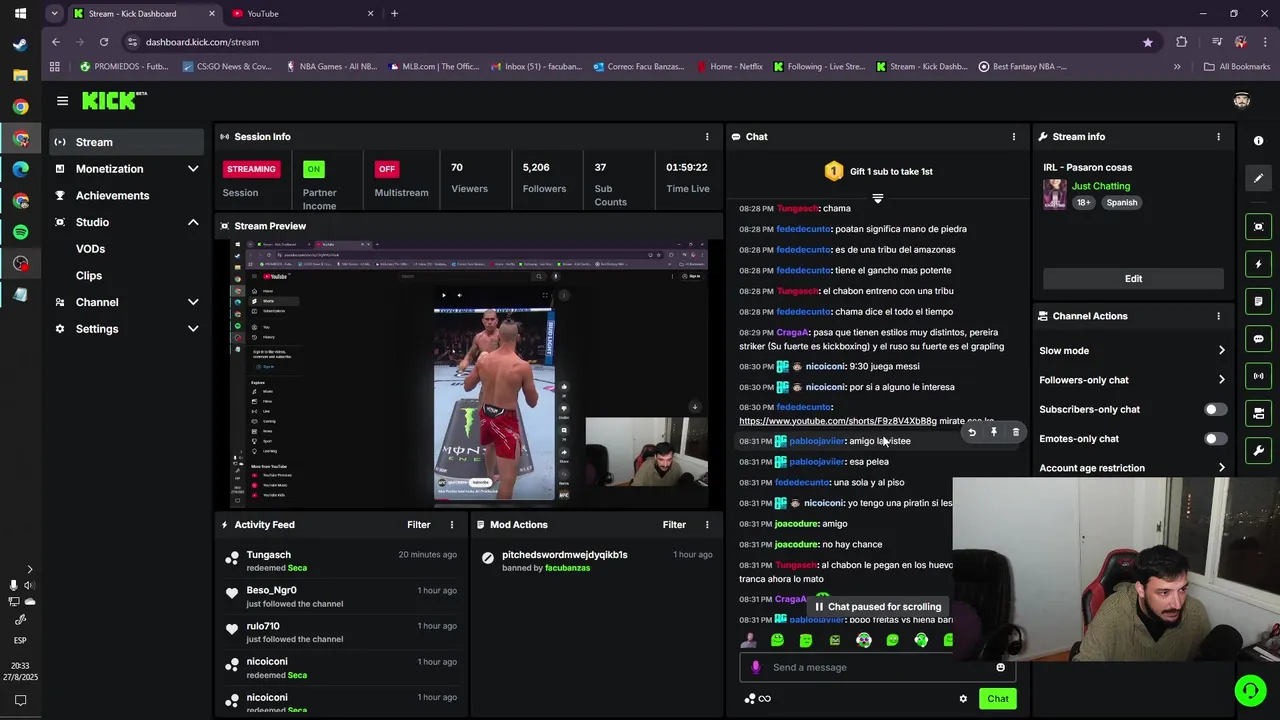Open the youtube.com/shorts link in chat
1280x720 pixels.
coord(838,421)
